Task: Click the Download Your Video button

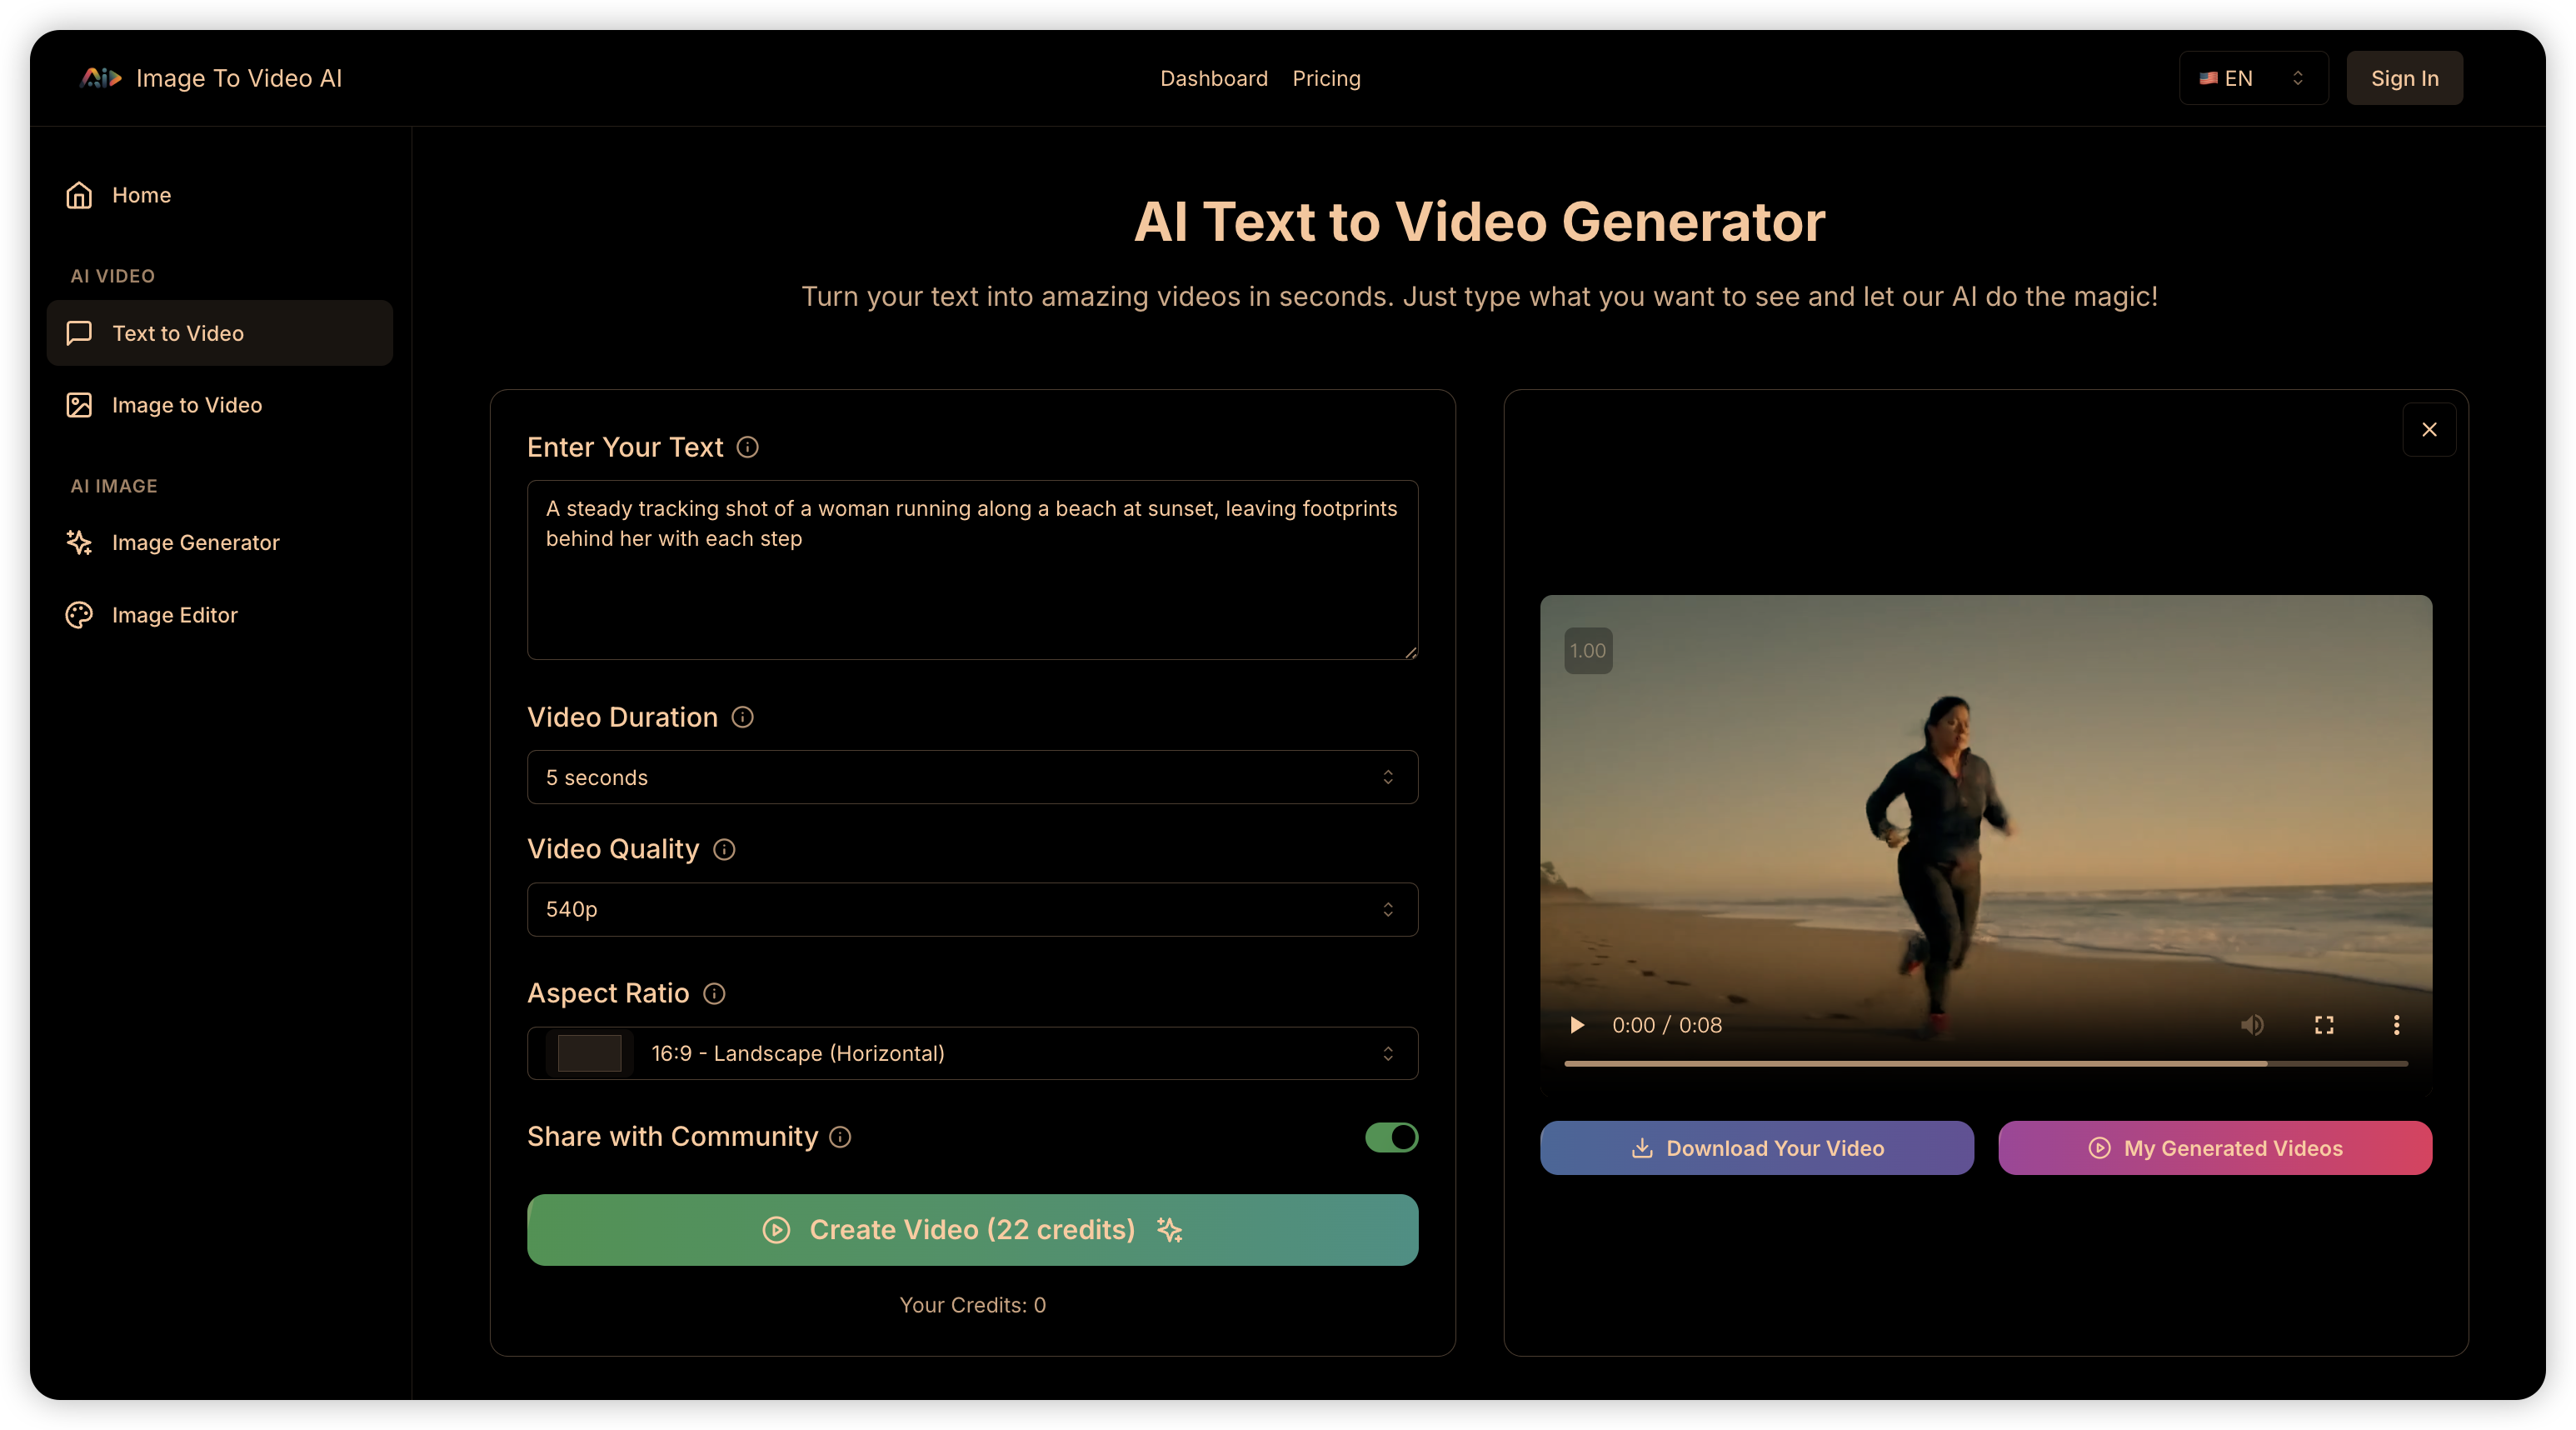Action: click(1756, 1148)
